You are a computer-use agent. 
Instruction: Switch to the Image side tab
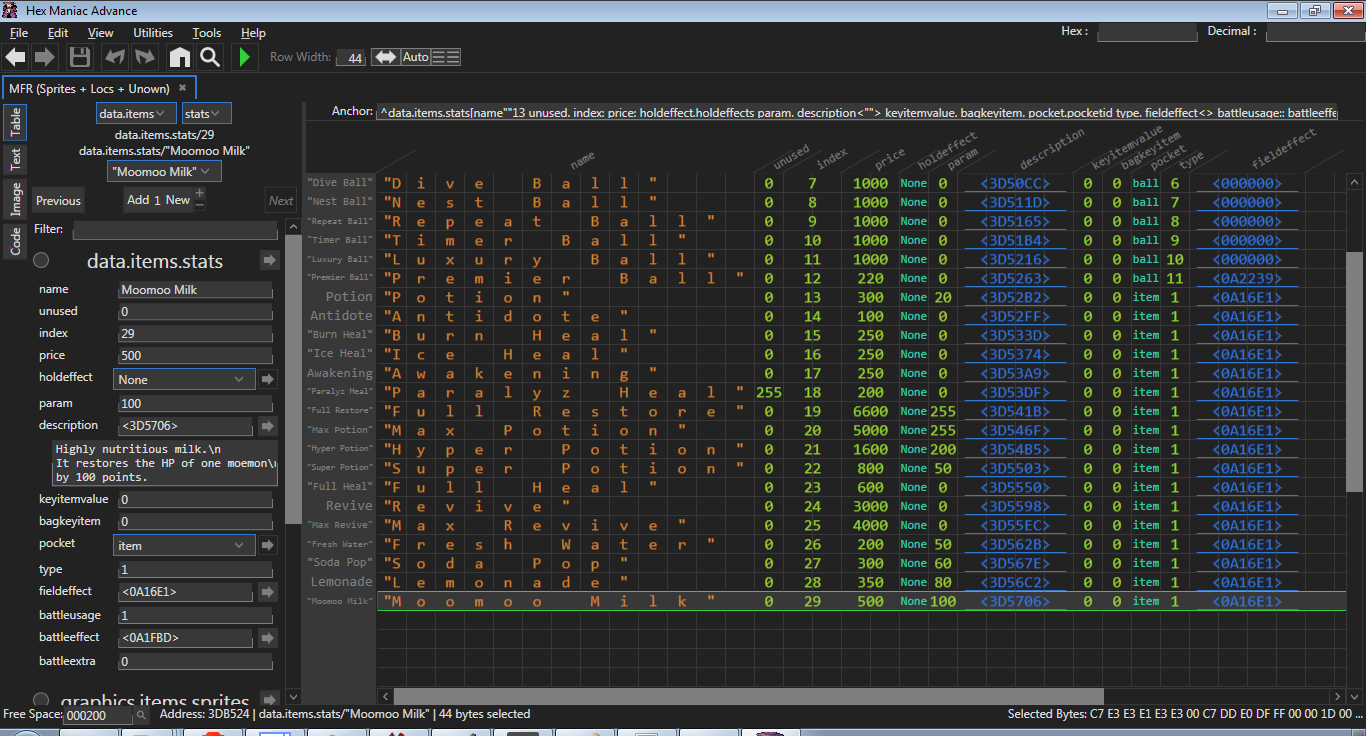pos(16,198)
